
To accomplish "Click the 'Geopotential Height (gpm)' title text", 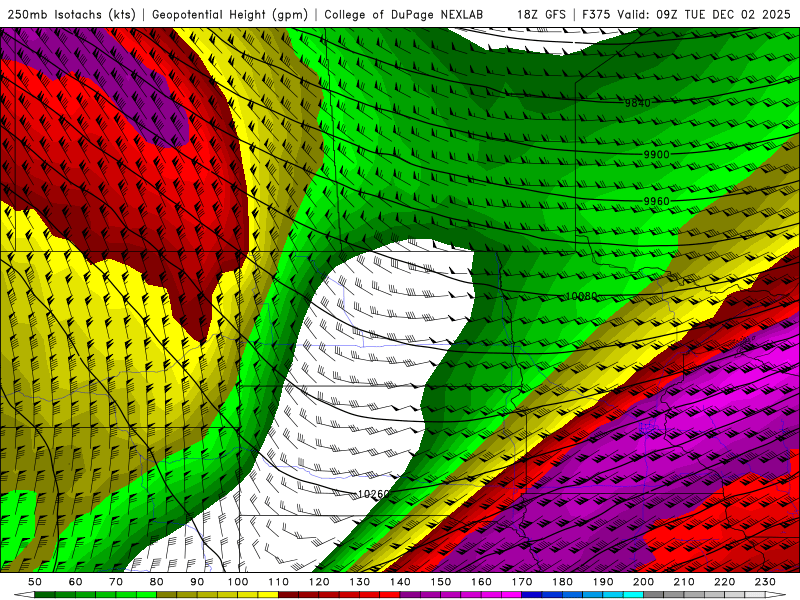I will 230,14.
